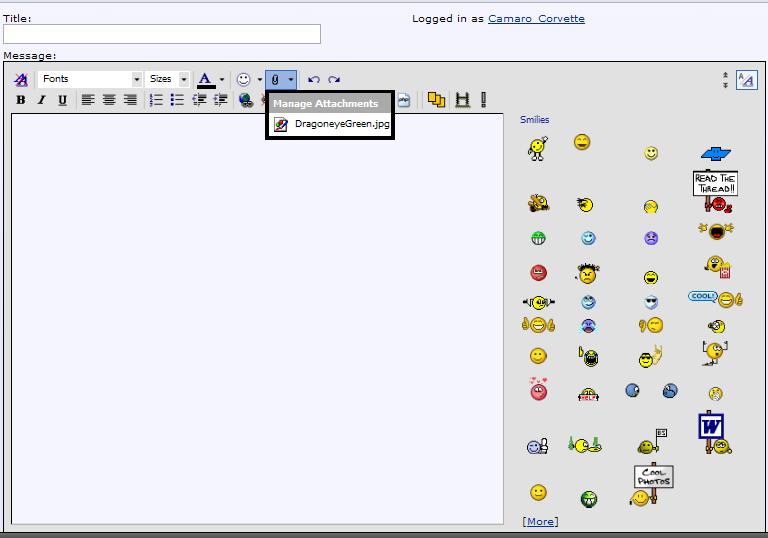Insert the Help banner smiley

(588, 394)
